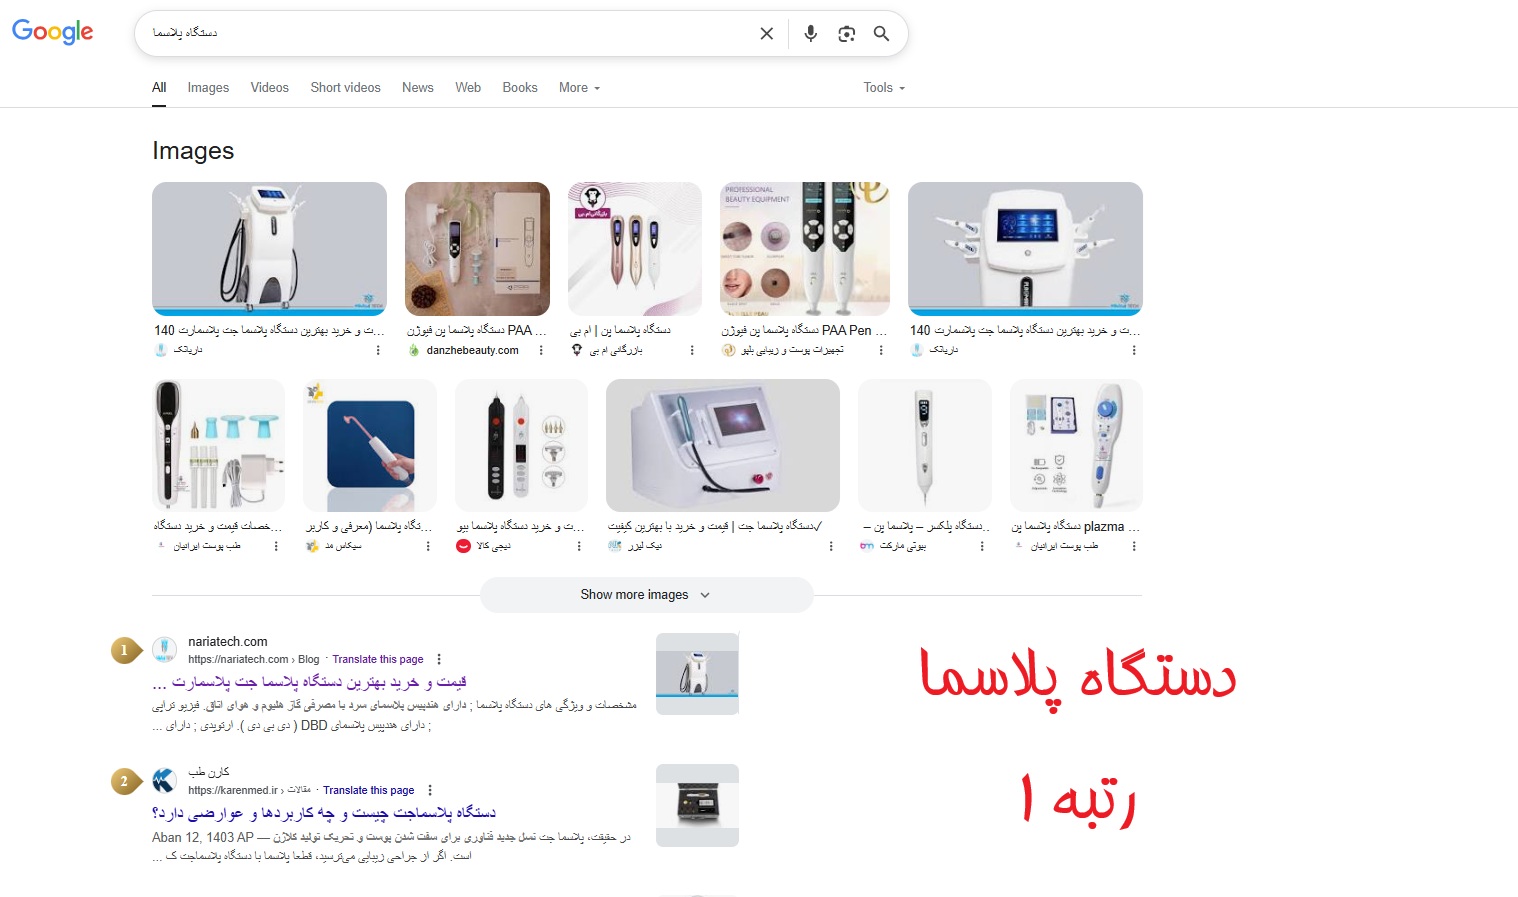Click Translate this page for nariatech.com
The height and width of the screenshot is (897, 1518).
tap(378, 659)
